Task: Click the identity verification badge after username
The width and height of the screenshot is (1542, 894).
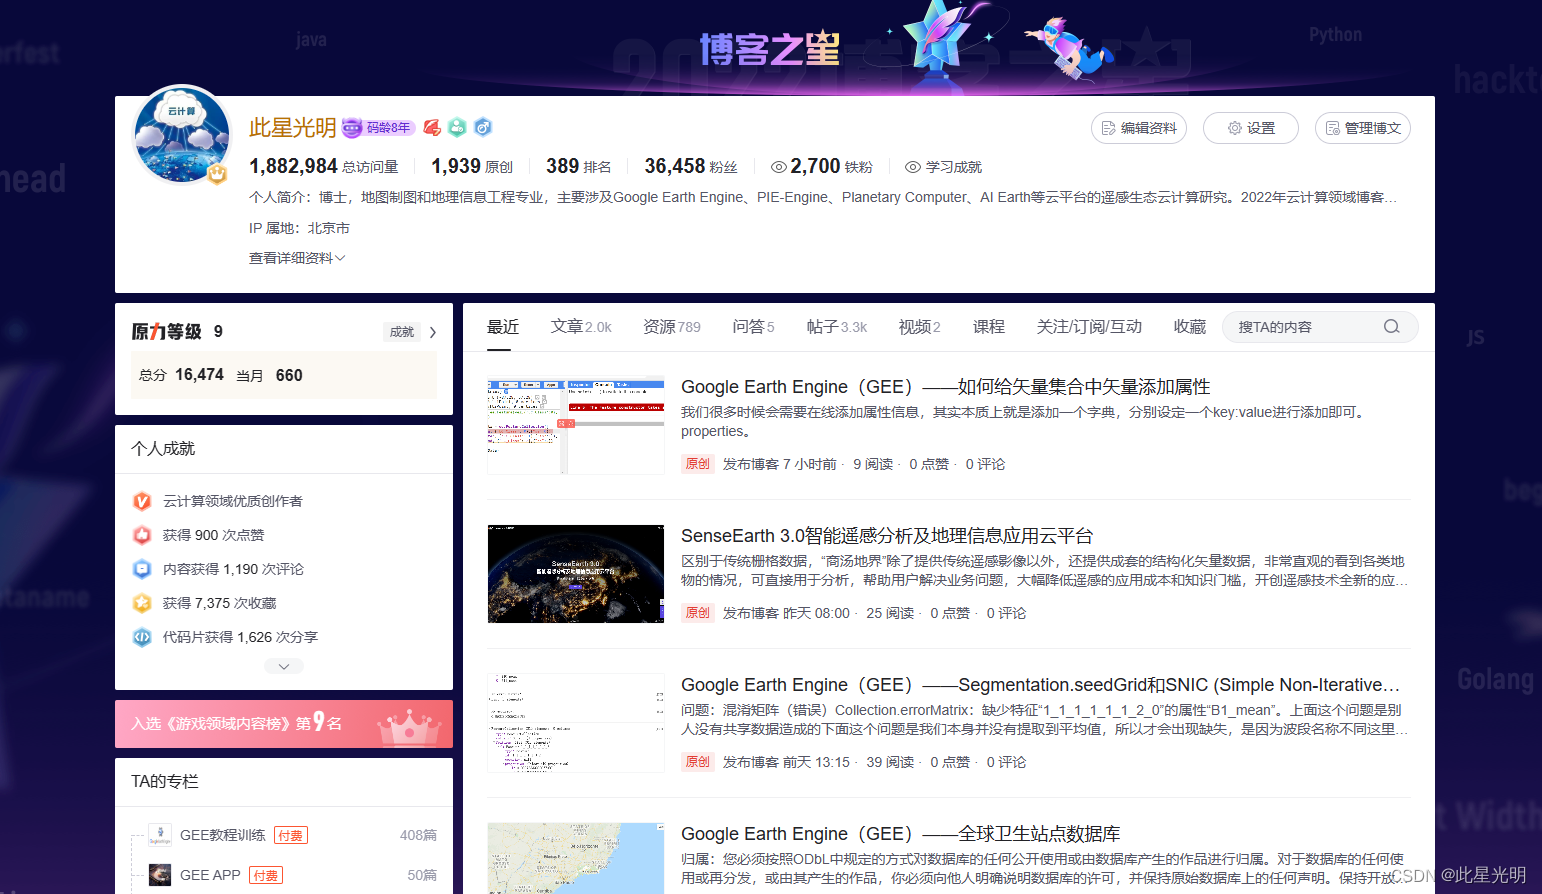Action: point(457,127)
